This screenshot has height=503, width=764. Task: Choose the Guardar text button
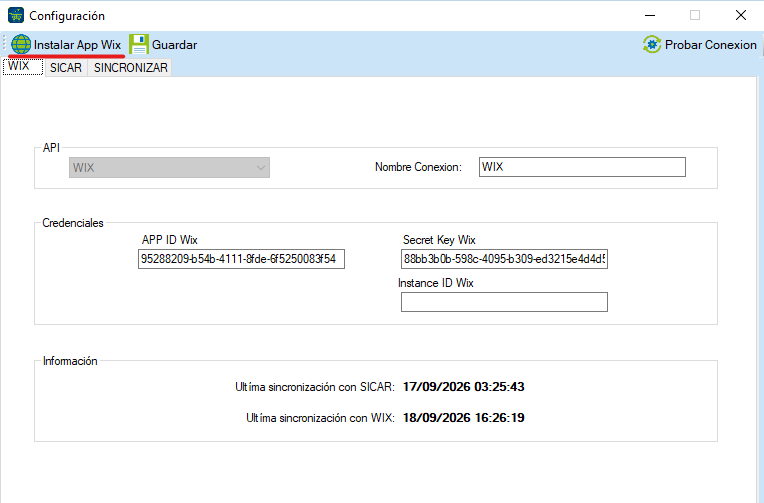tap(174, 45)
